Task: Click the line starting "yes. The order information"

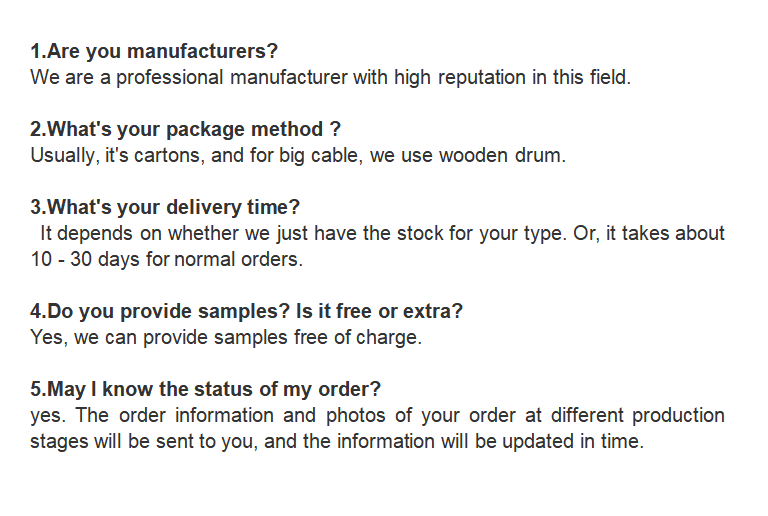Action: click(x=377, y=414)
